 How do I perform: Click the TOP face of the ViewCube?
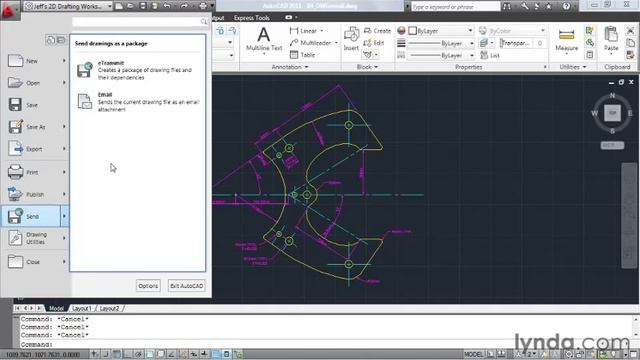[612, 113]
